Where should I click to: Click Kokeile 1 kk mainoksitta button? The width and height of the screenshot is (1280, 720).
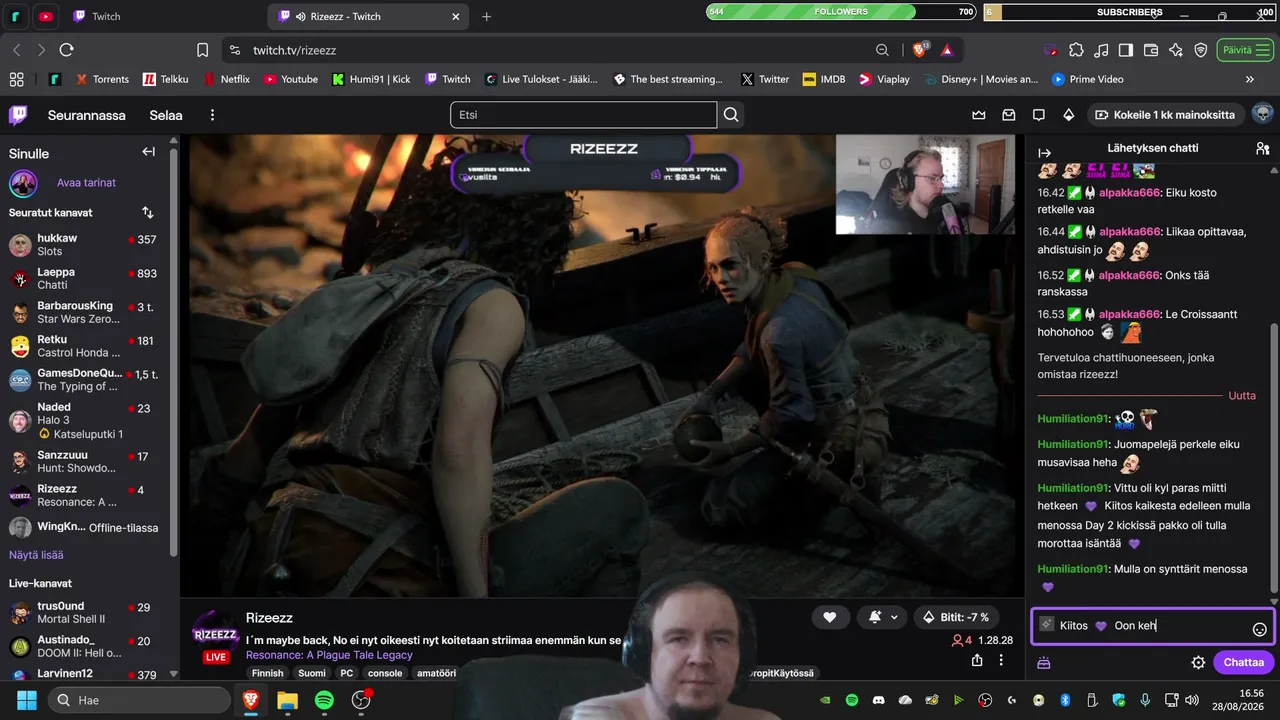click(1166, 115)
